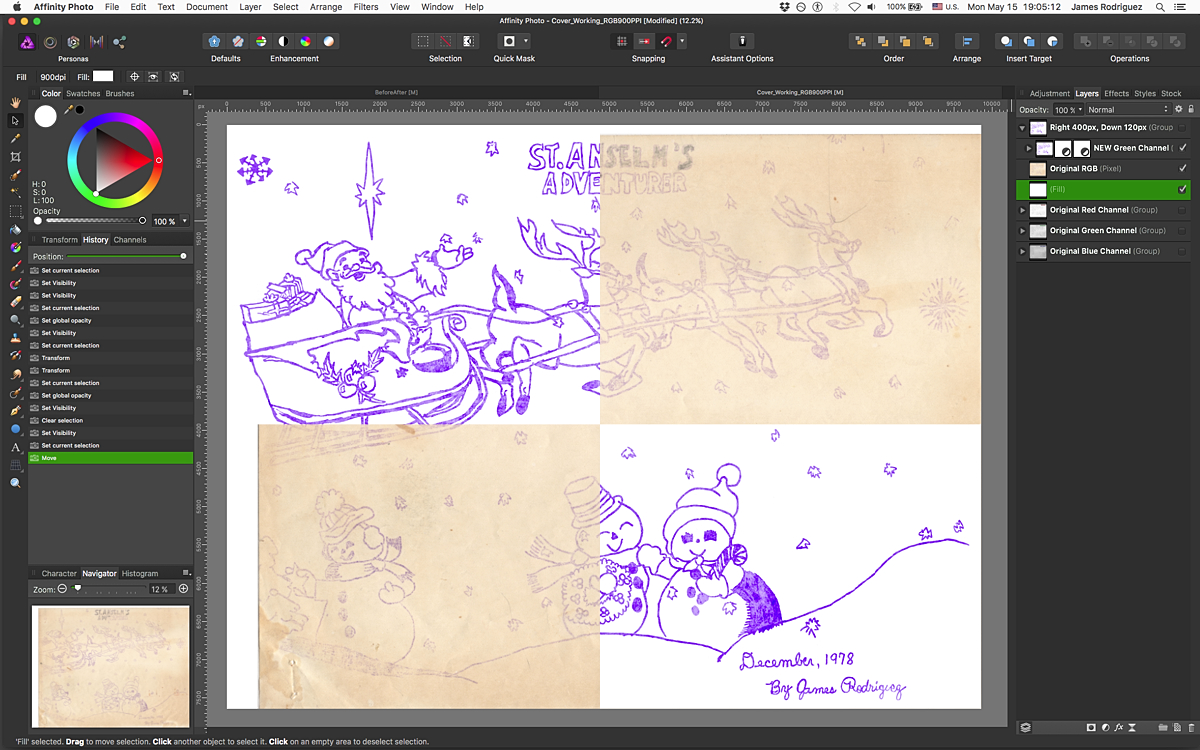Expand the Original Red Channel group
Viewport: 1200px width, 750px height.
coord(1022,210)
